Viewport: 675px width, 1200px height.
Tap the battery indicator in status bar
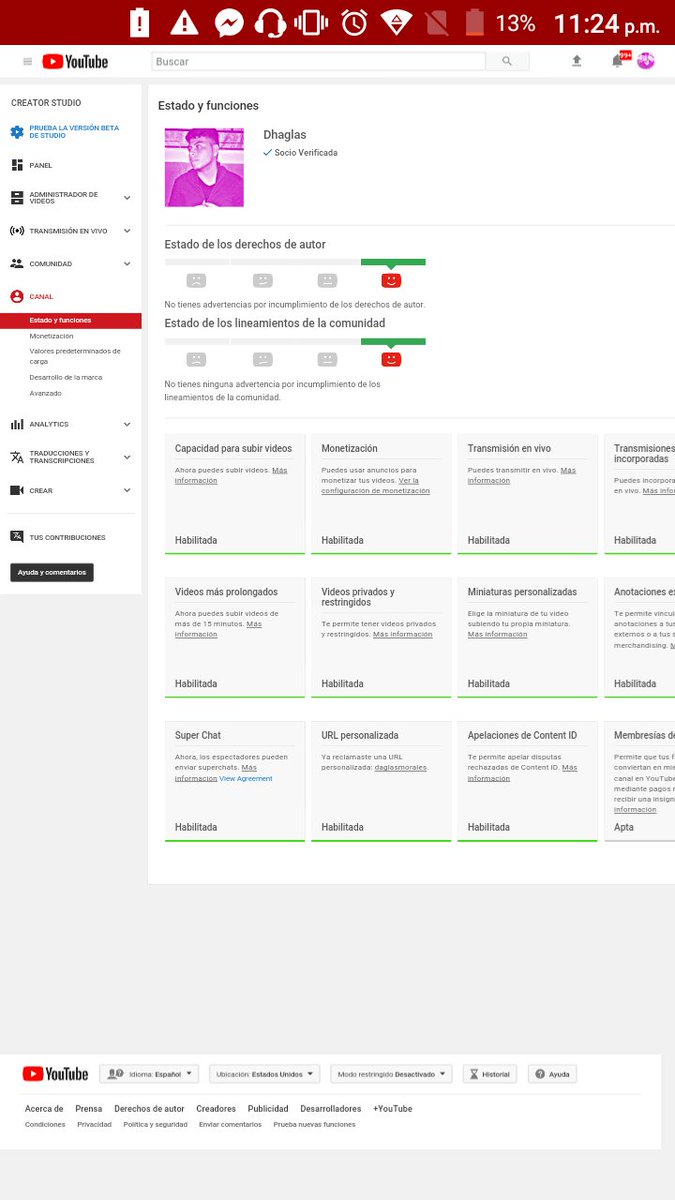click(475, 22)
